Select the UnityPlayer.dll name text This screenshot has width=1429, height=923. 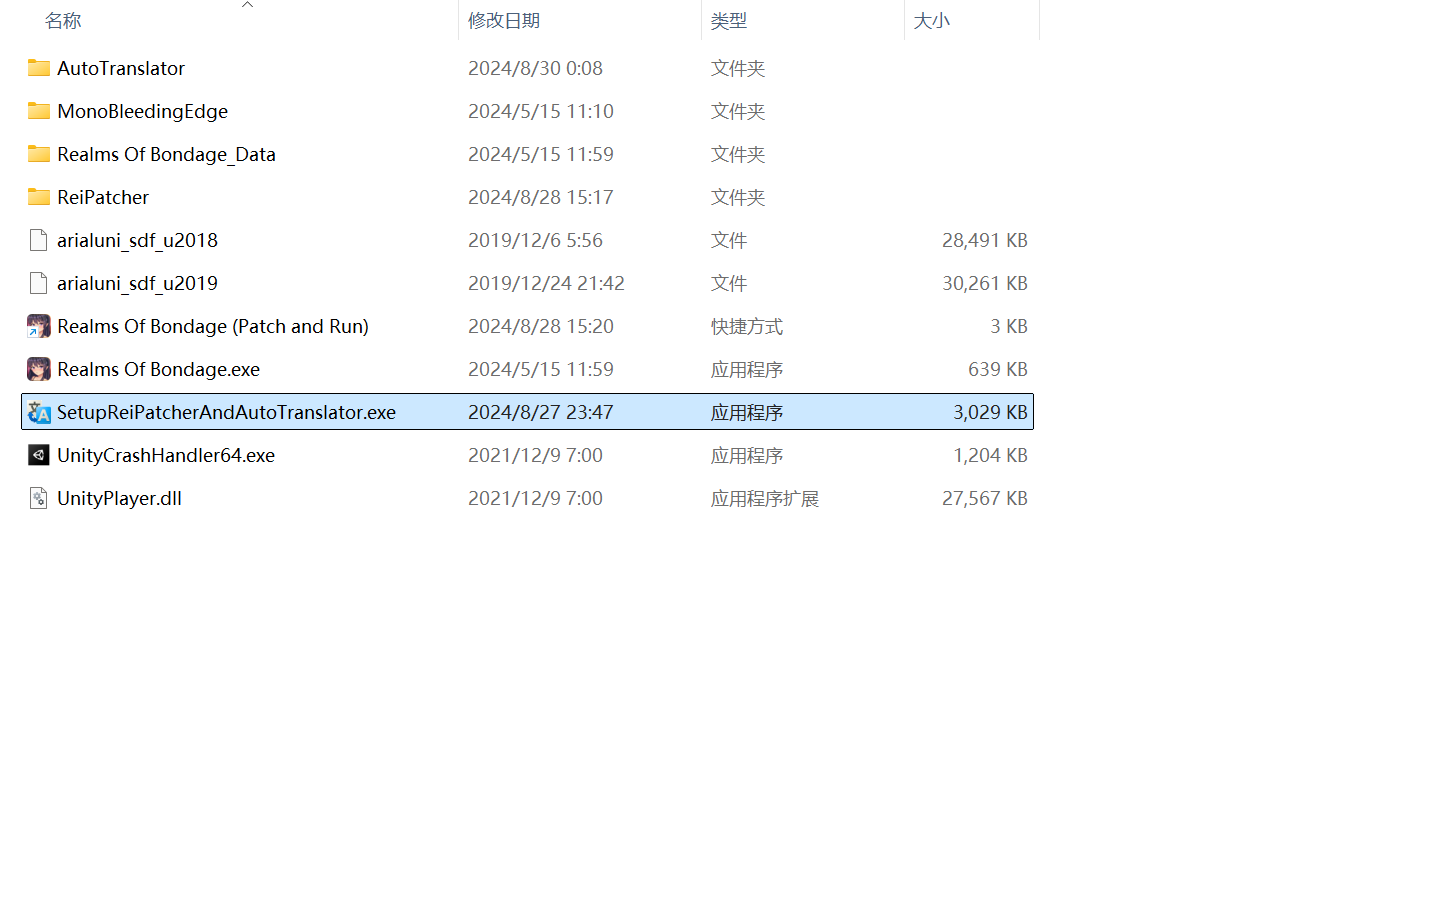pos(120,498)
